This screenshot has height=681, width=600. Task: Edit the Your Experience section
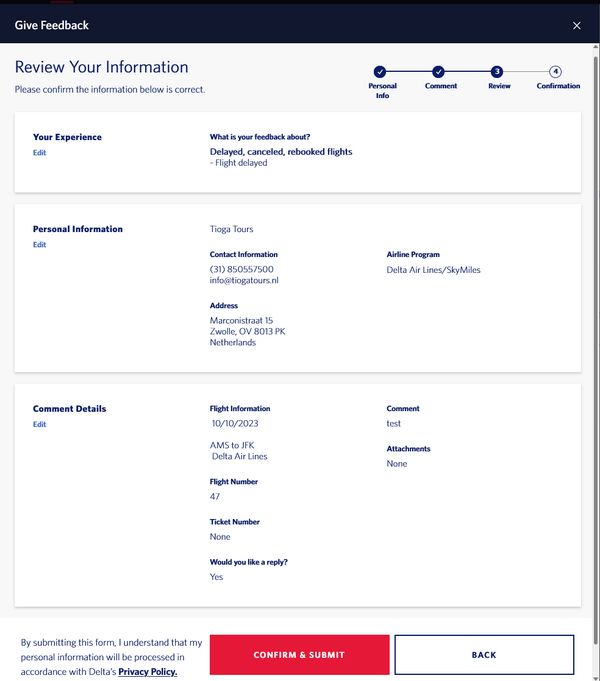pyautogui.click(x=39, y=153)
